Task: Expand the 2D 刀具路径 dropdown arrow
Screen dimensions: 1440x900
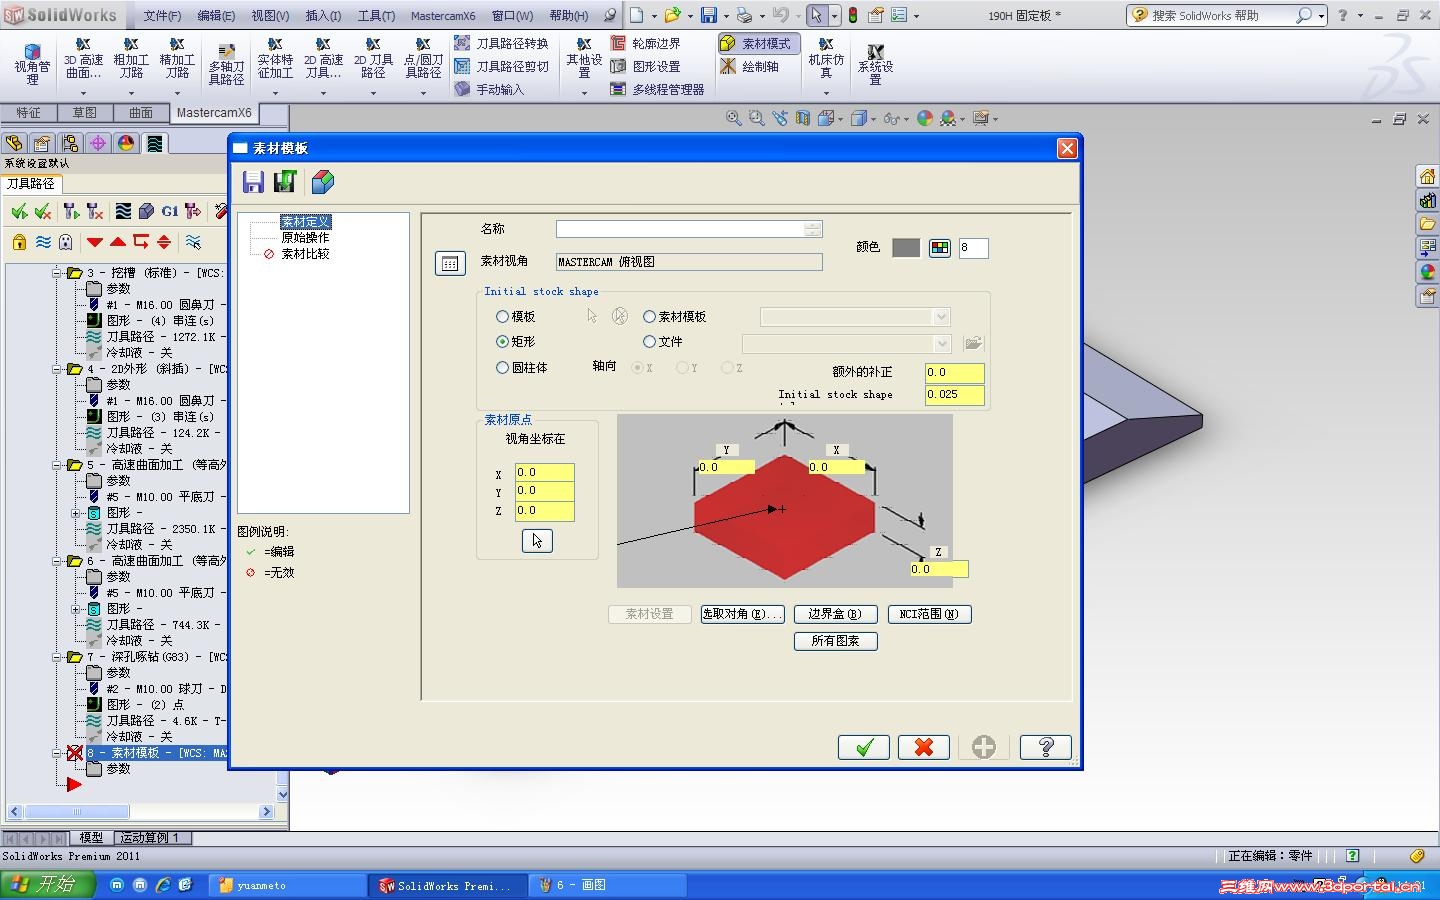Action: pos(373,93)
